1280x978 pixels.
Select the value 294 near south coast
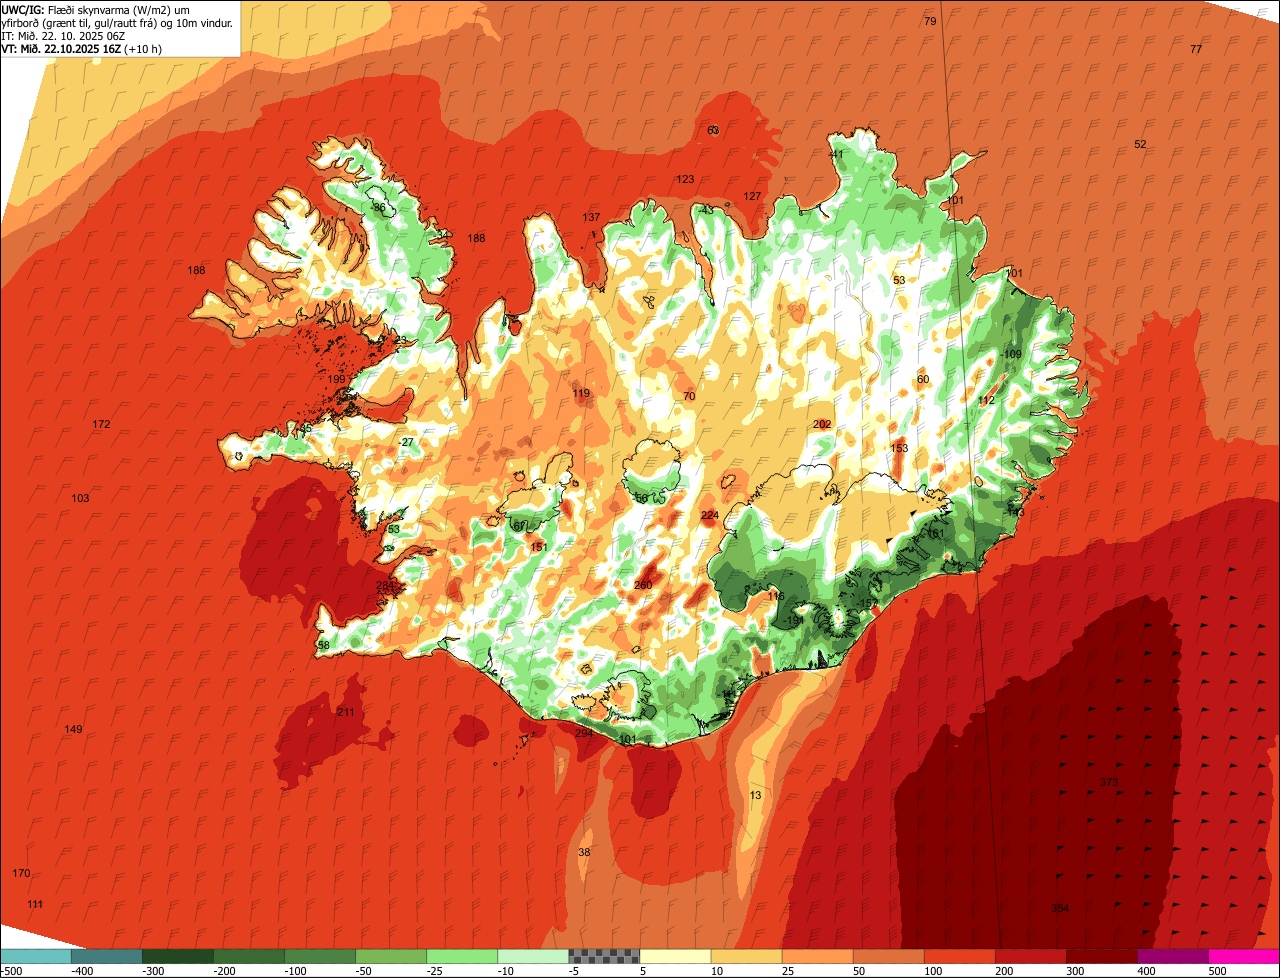coord(584,733)
